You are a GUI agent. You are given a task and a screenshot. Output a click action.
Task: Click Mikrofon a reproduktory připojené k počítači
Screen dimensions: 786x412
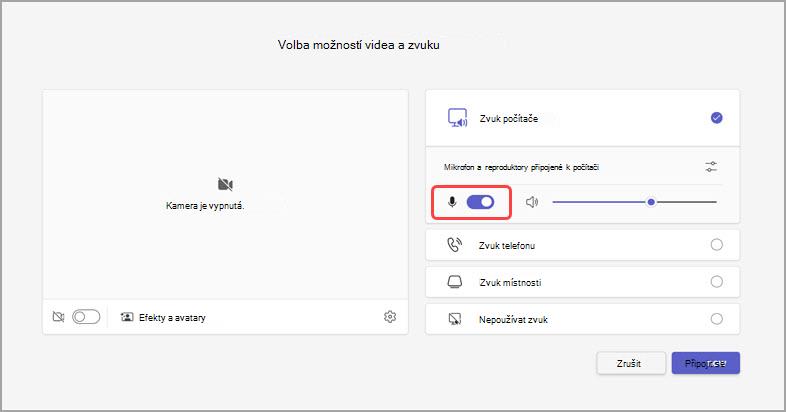coord(521,167)
